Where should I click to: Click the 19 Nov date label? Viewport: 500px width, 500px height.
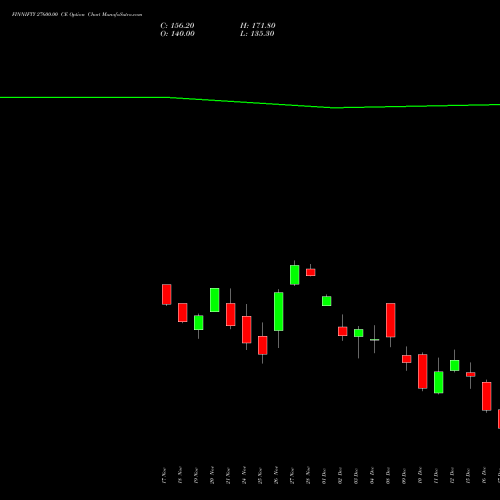pos(196,475)
